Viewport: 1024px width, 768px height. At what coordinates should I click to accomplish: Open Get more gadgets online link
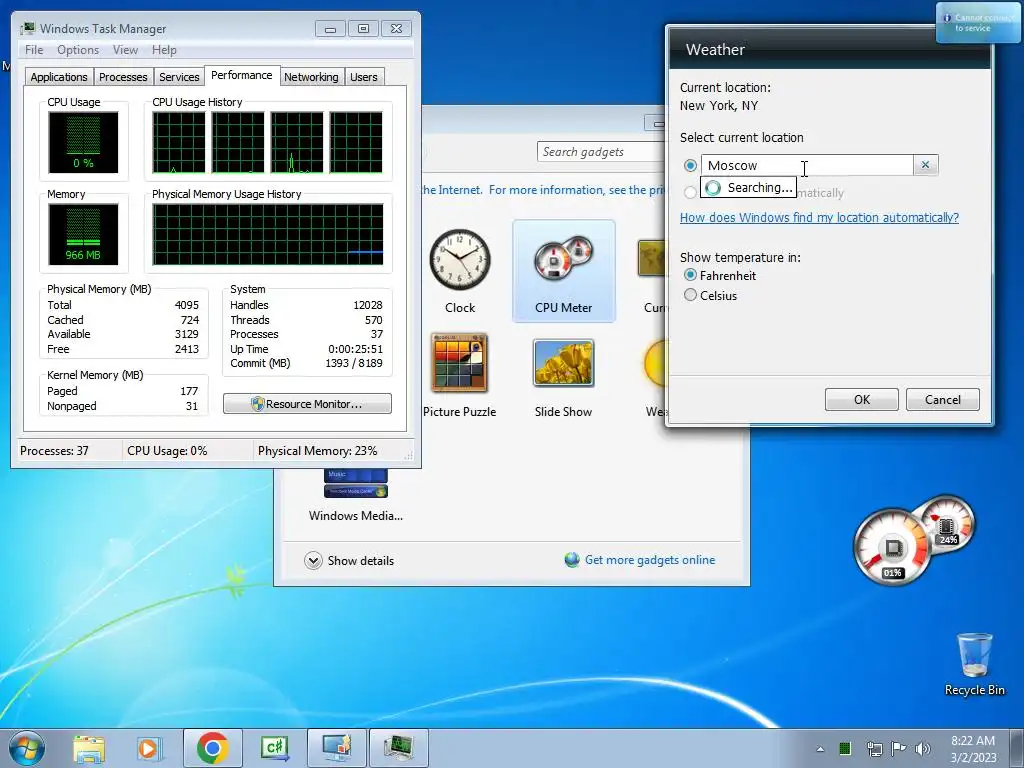tap(650, 560)
